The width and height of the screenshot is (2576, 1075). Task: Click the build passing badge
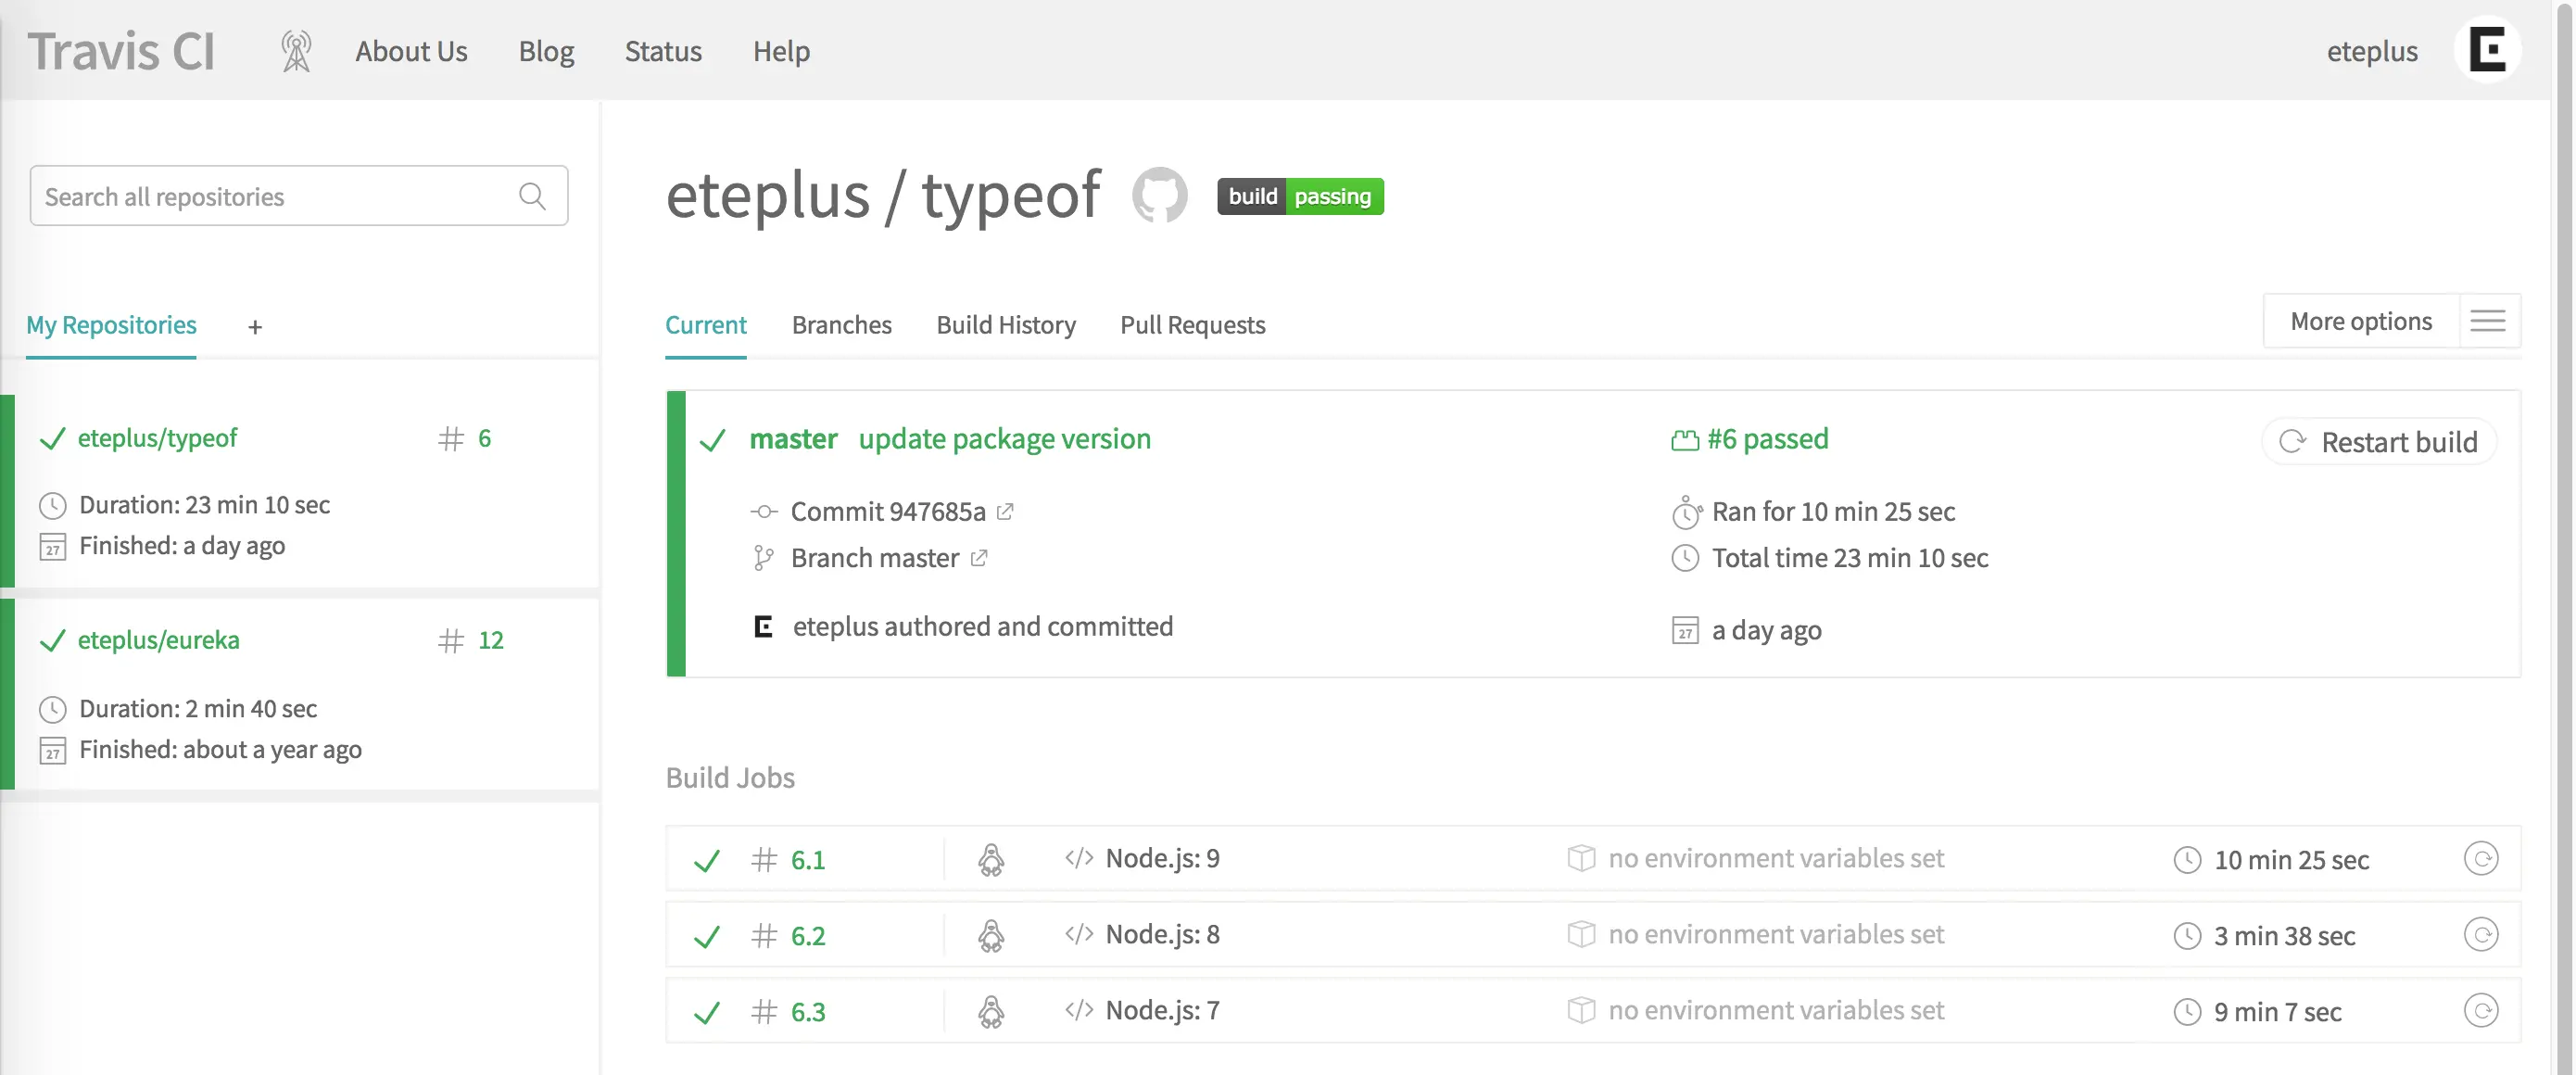(x=1299, y=196)
